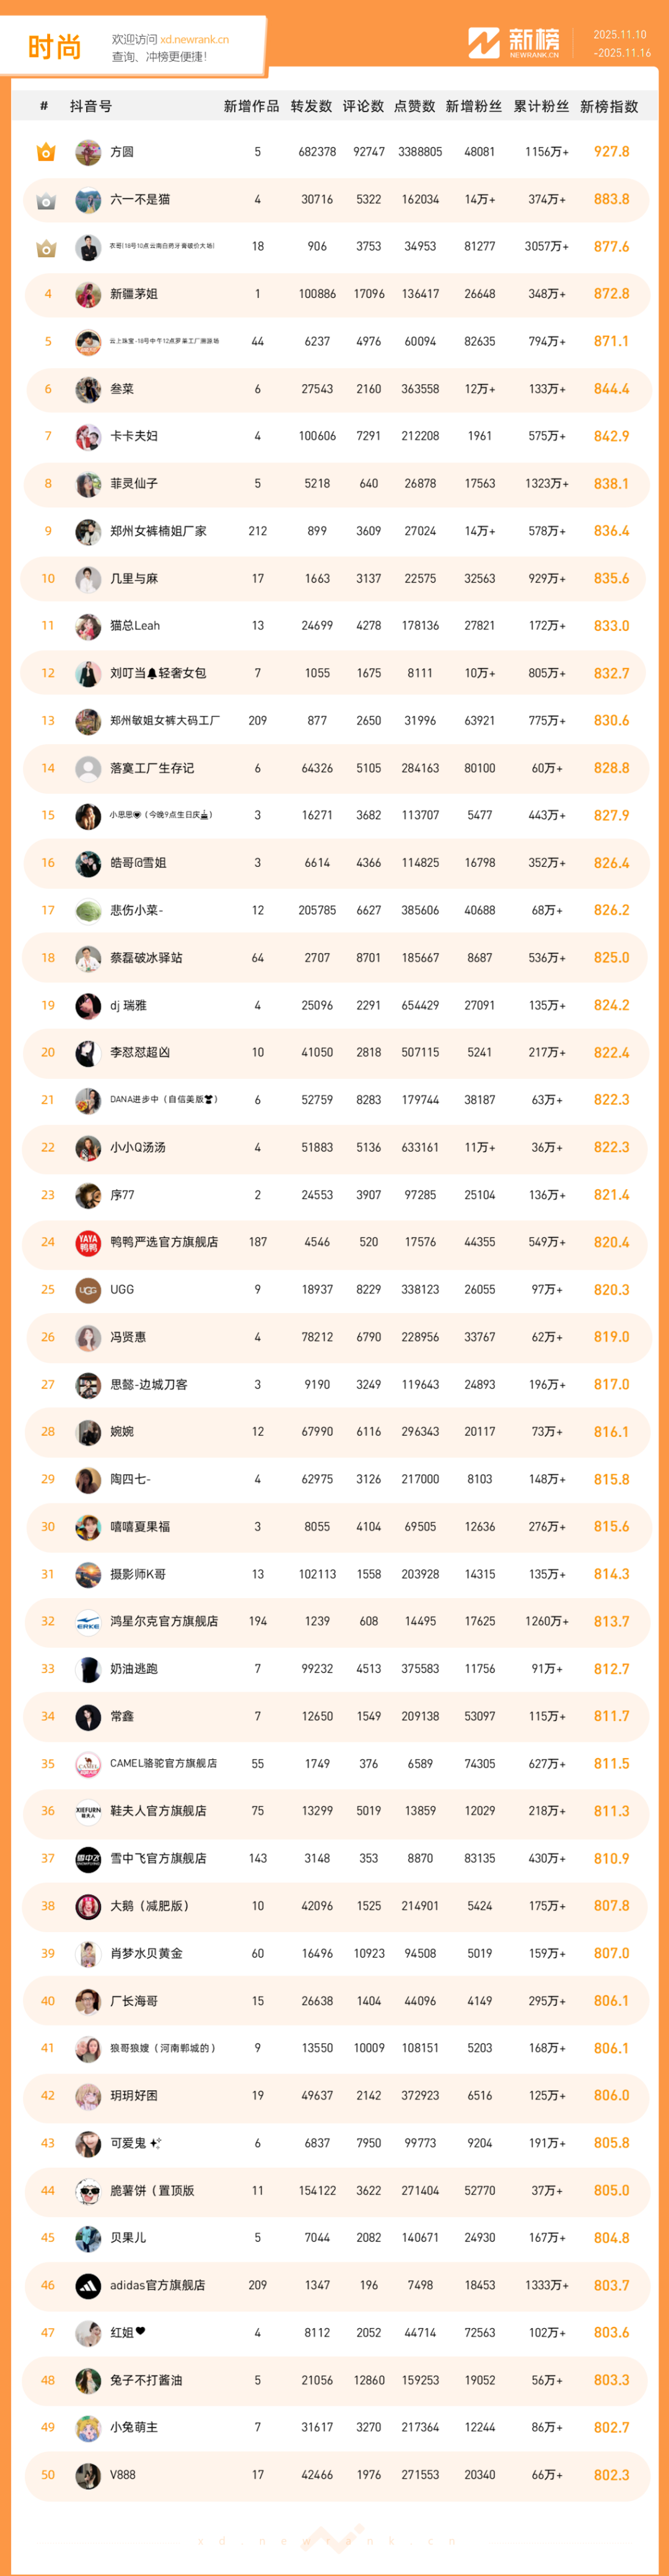The image size is (669, 2576).
Task: Click the XIEFURN 鞋夫人 logo avatar
Action: point(88,1811)
